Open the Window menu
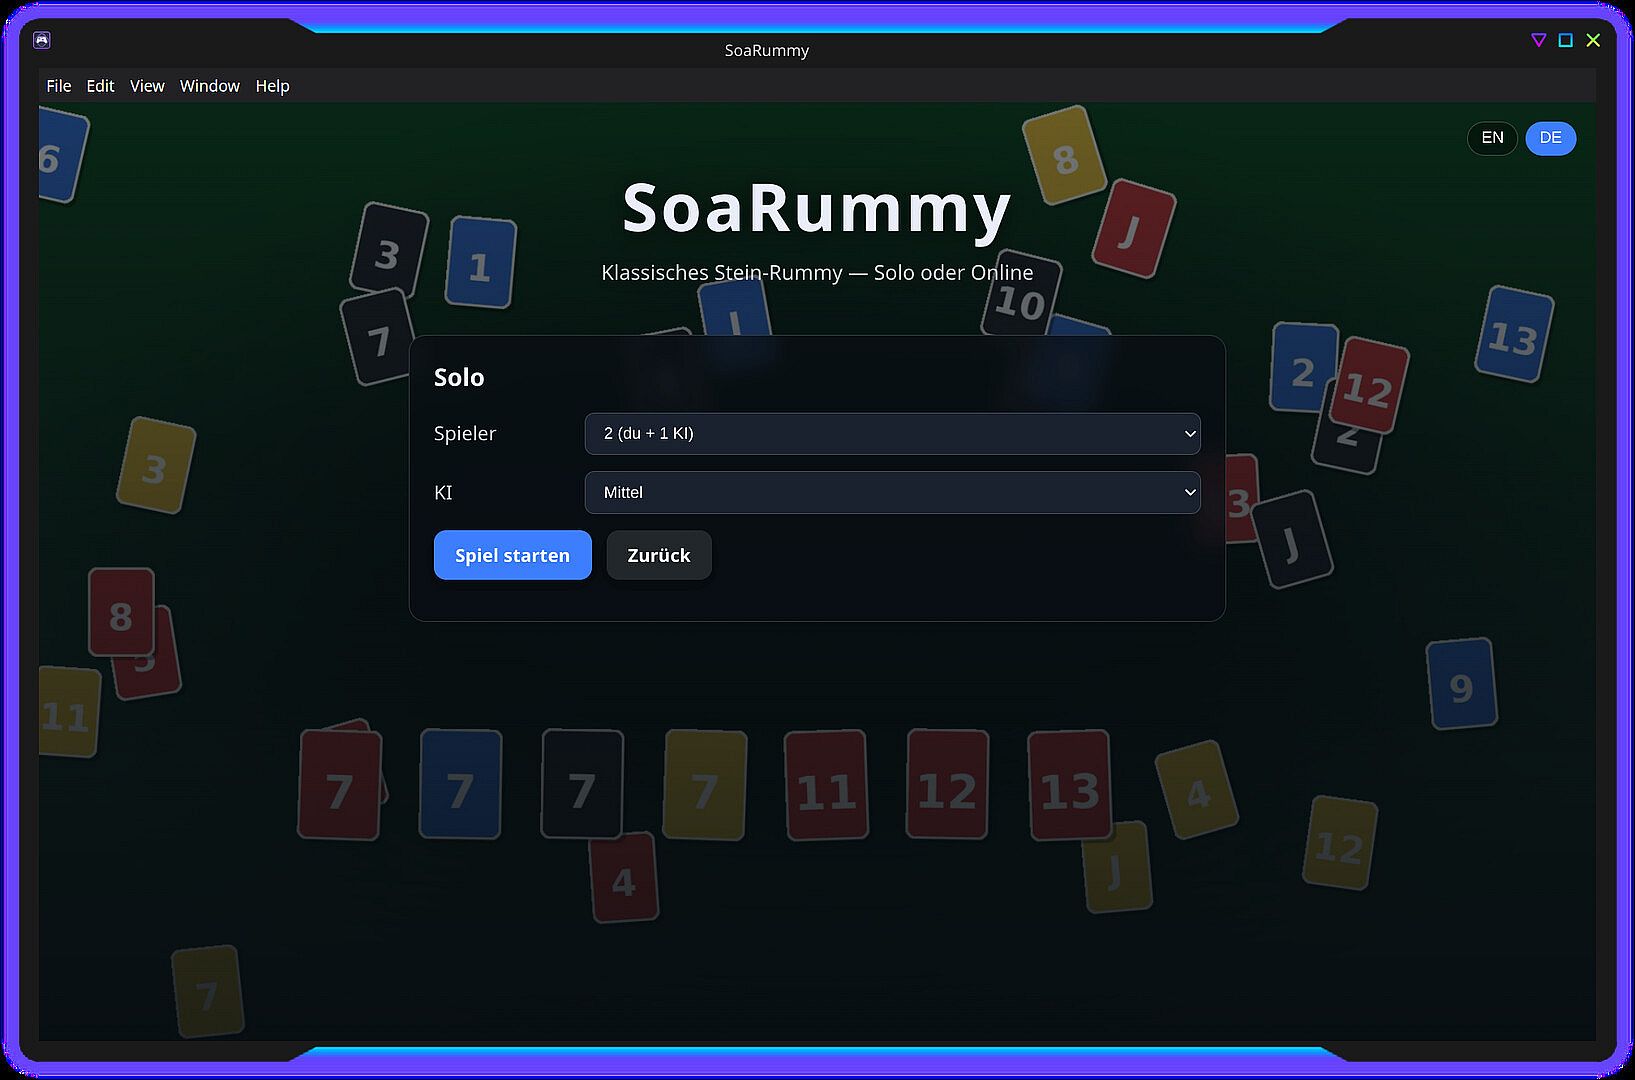 click(210, 86)
